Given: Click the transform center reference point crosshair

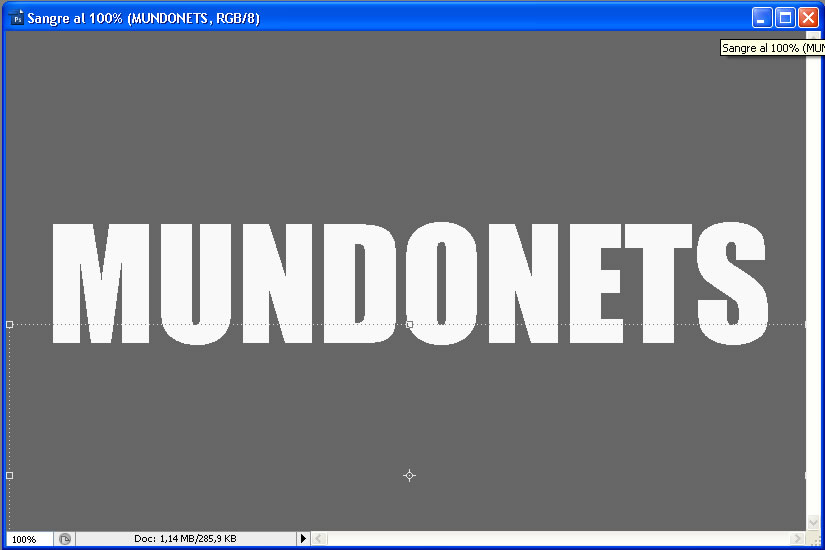Looking at the screenshot, I should (x=409, y=476).
